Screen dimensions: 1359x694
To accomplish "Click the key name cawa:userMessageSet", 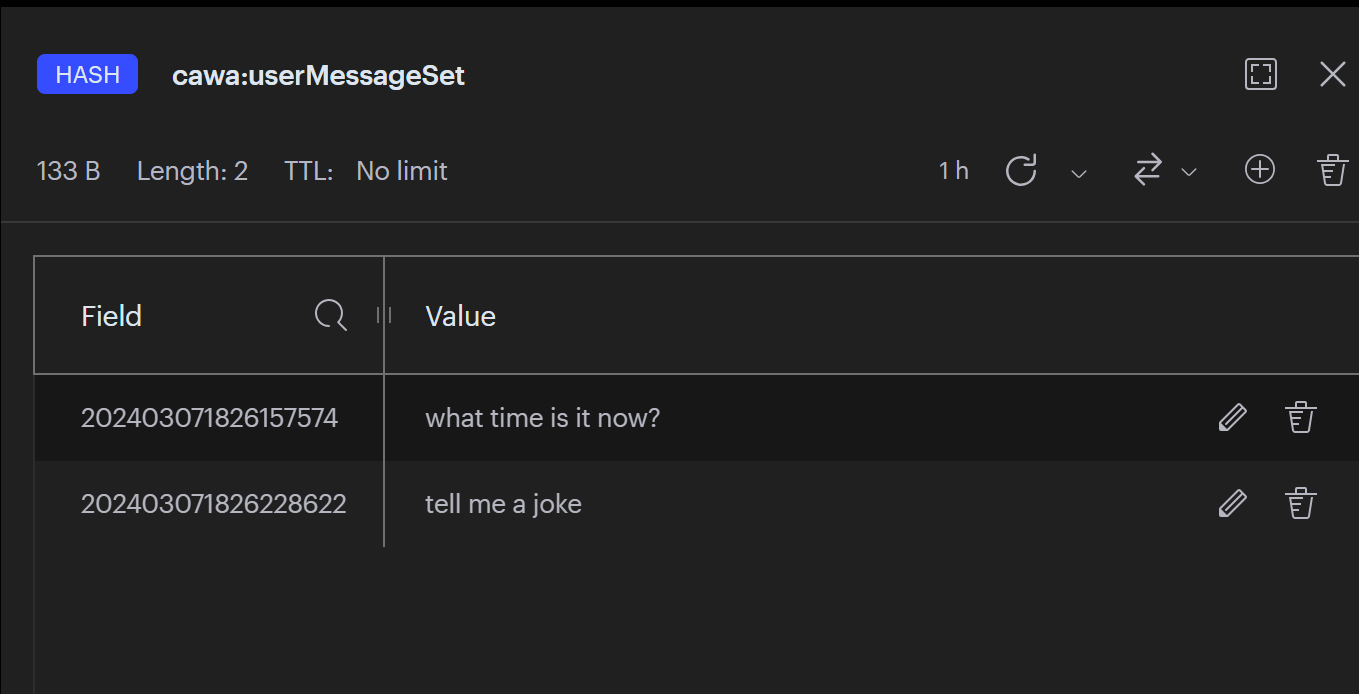I will pos(318,76).
